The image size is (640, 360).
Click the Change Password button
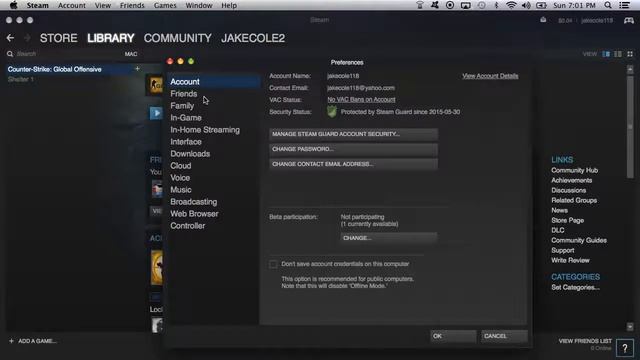coord(353,149)
